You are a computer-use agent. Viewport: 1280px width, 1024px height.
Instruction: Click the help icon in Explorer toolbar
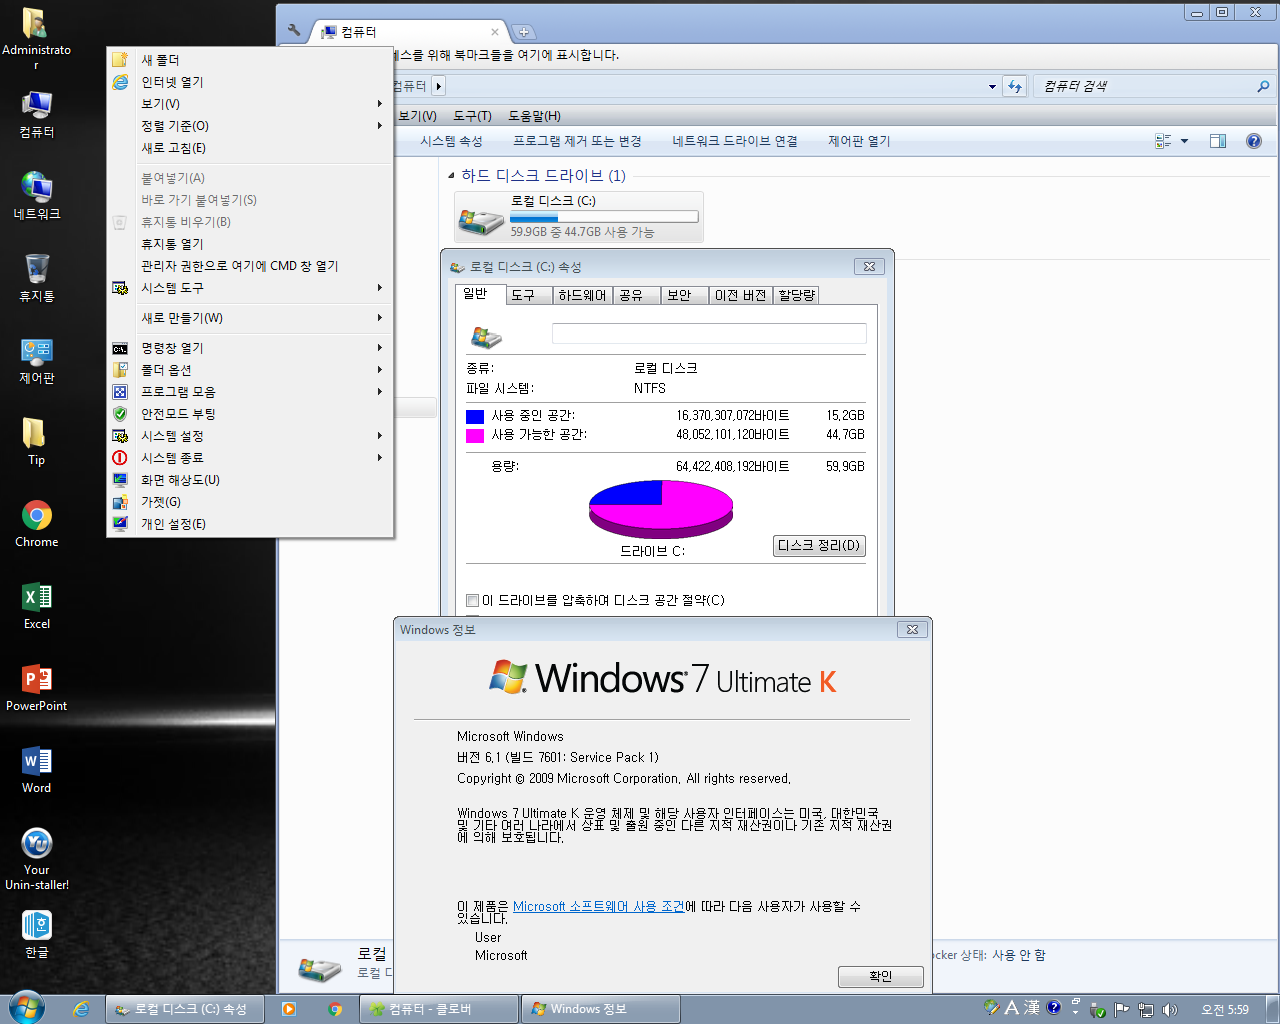coord(1253,141)
